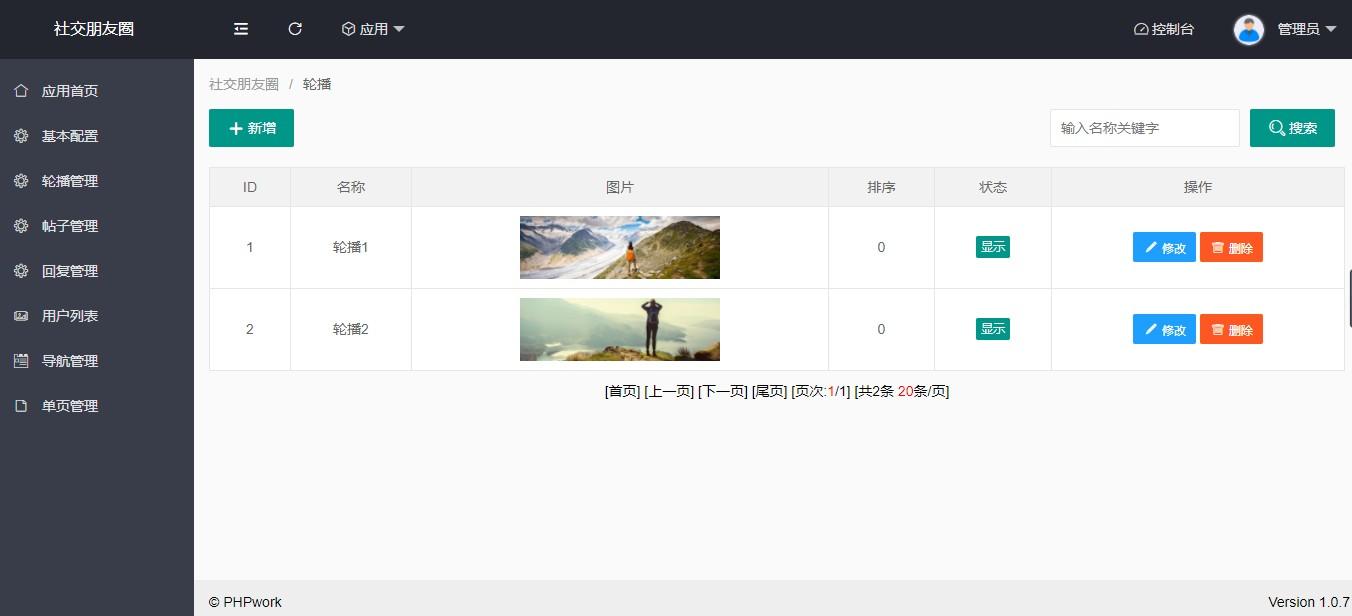The image size is (1352, 616).
Task: Click the 轮播1 mountain thumbnail image
Action: coord(620,247)
